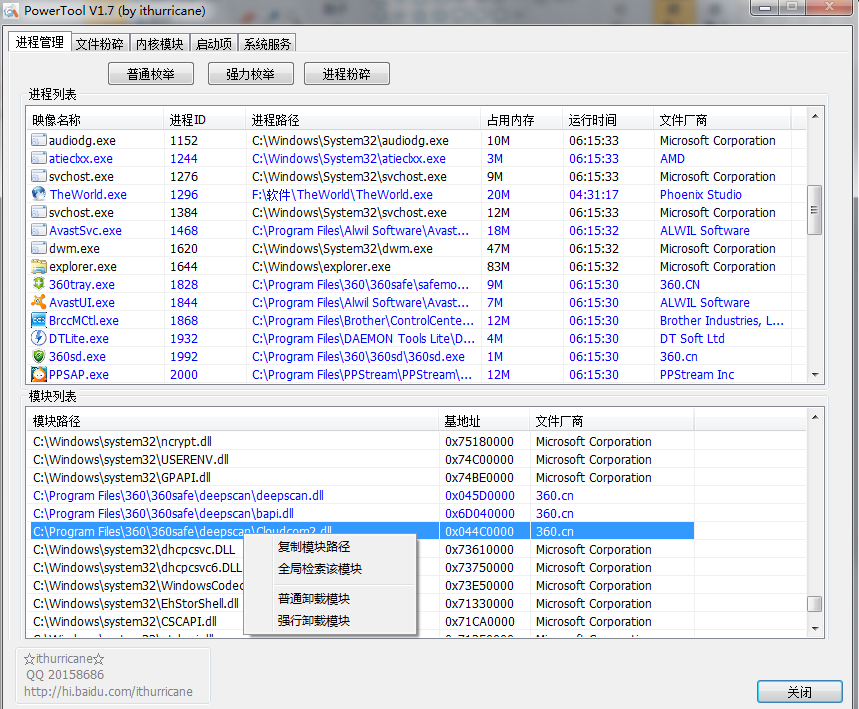Screen dimensions: 859x709
Task: Click the 04:31:17 run time cell
Action: [x=594, y=195]
